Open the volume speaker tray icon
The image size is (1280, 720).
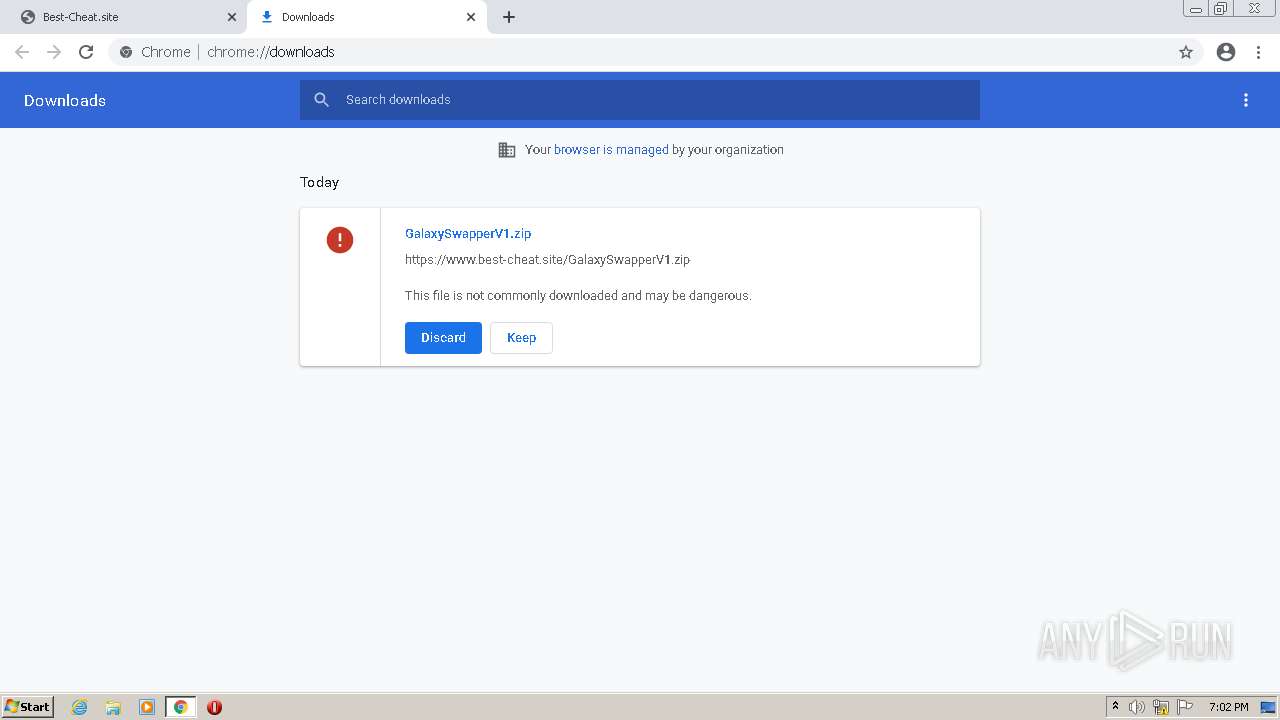pyautogui.click(x=1137, y=707)
